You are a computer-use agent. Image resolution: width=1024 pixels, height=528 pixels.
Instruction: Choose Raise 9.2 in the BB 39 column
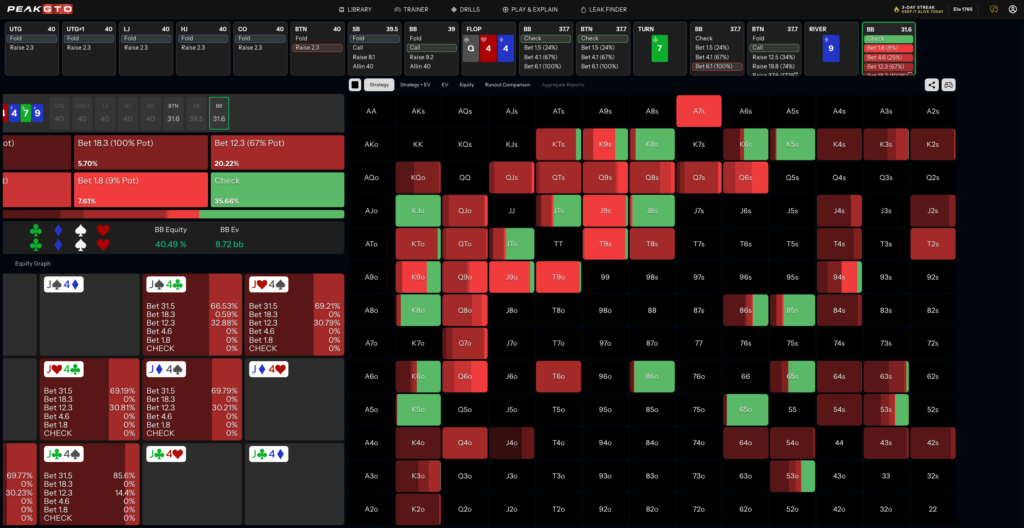(x=432, y=57)
